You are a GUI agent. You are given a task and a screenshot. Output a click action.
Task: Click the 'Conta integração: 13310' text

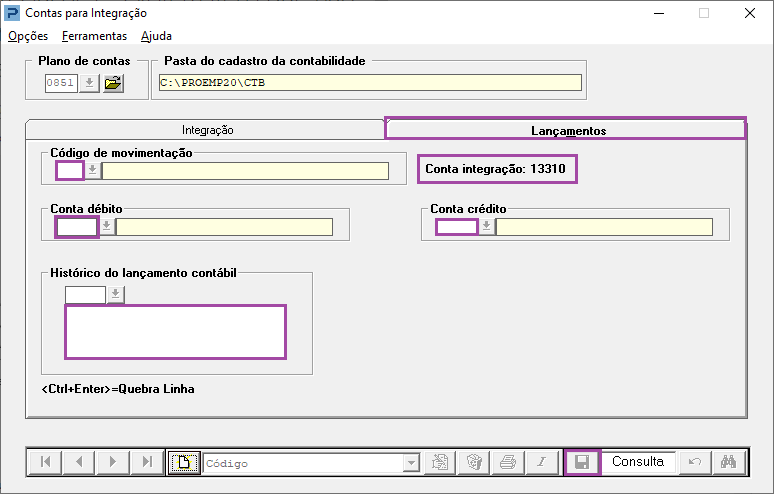pos(496,169)
